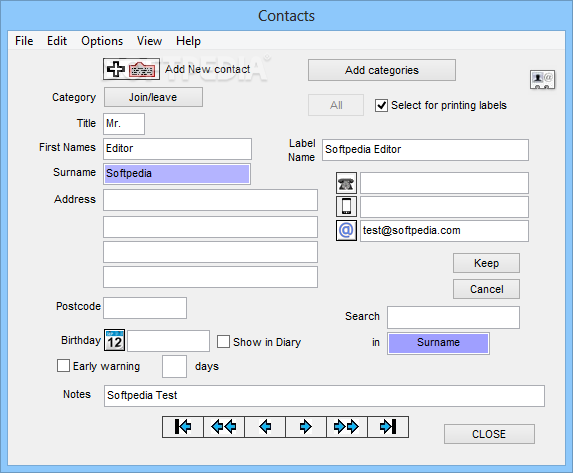This screenshot has width=573, height=473.
Task: Click the Cancel button
Action: tap(486, 289)
